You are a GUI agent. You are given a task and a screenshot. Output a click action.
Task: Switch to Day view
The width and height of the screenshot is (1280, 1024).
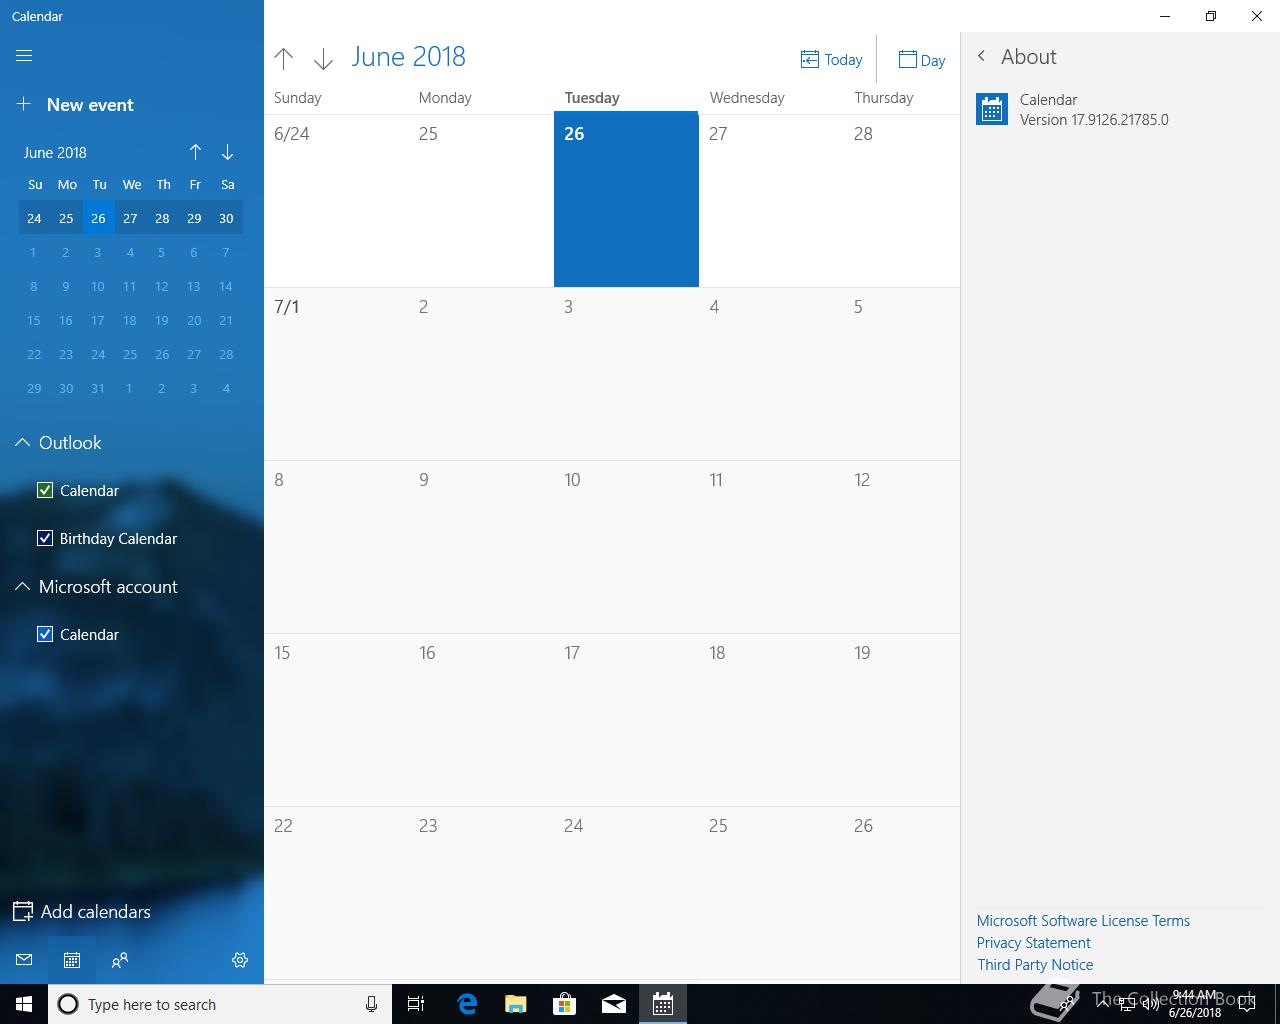pyautogui.click(x=921, y=60)
